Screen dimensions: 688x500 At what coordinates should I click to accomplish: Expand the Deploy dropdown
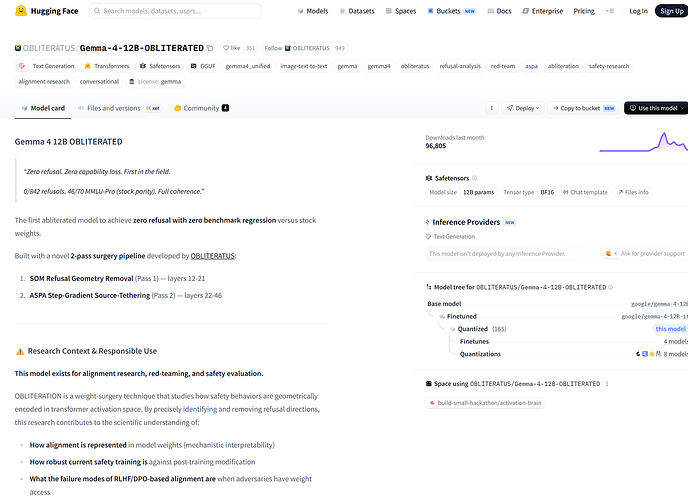click(x=523, y=108)
